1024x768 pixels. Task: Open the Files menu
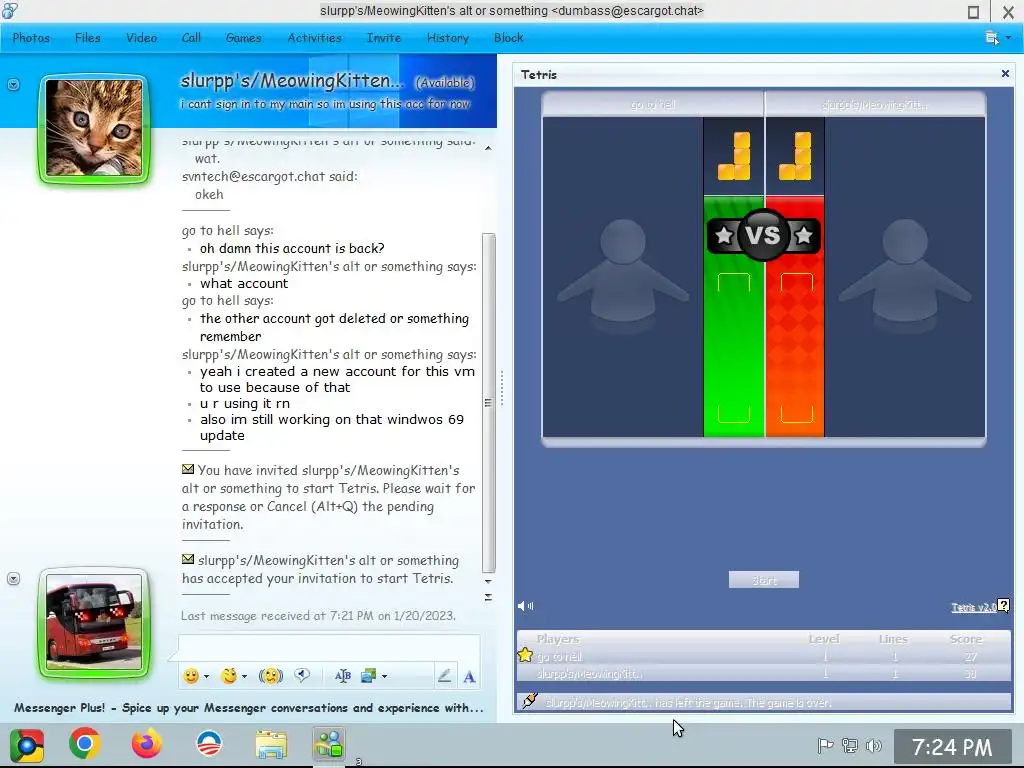point(88,38)
